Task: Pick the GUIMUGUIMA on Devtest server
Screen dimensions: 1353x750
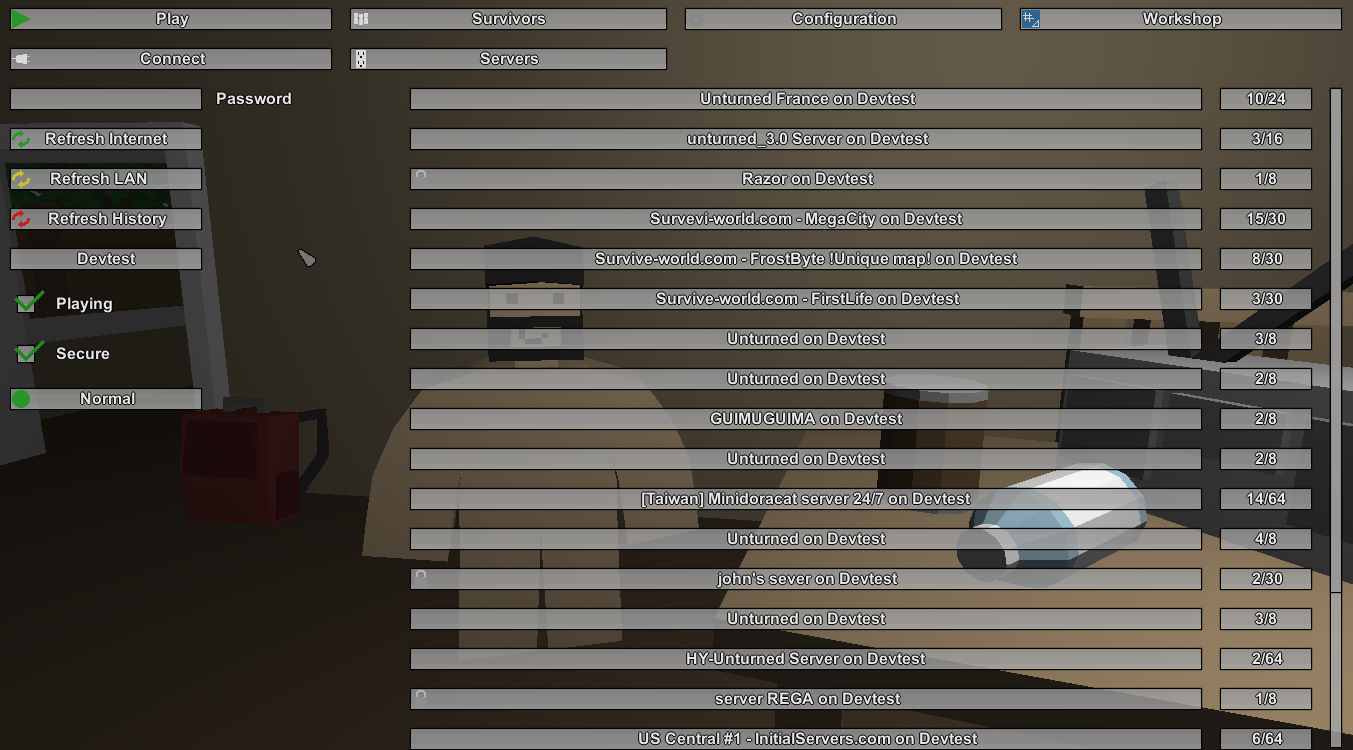Action: click(806, 419)
